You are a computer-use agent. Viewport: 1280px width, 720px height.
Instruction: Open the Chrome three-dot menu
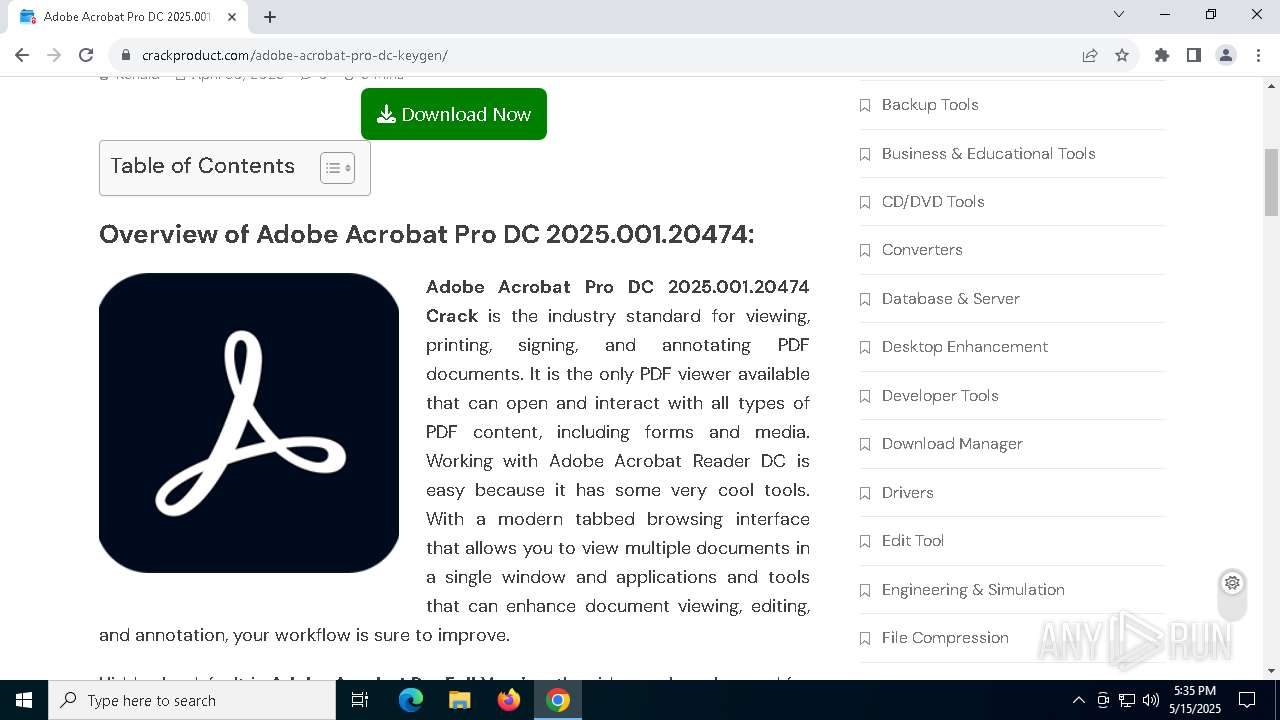1257,55
